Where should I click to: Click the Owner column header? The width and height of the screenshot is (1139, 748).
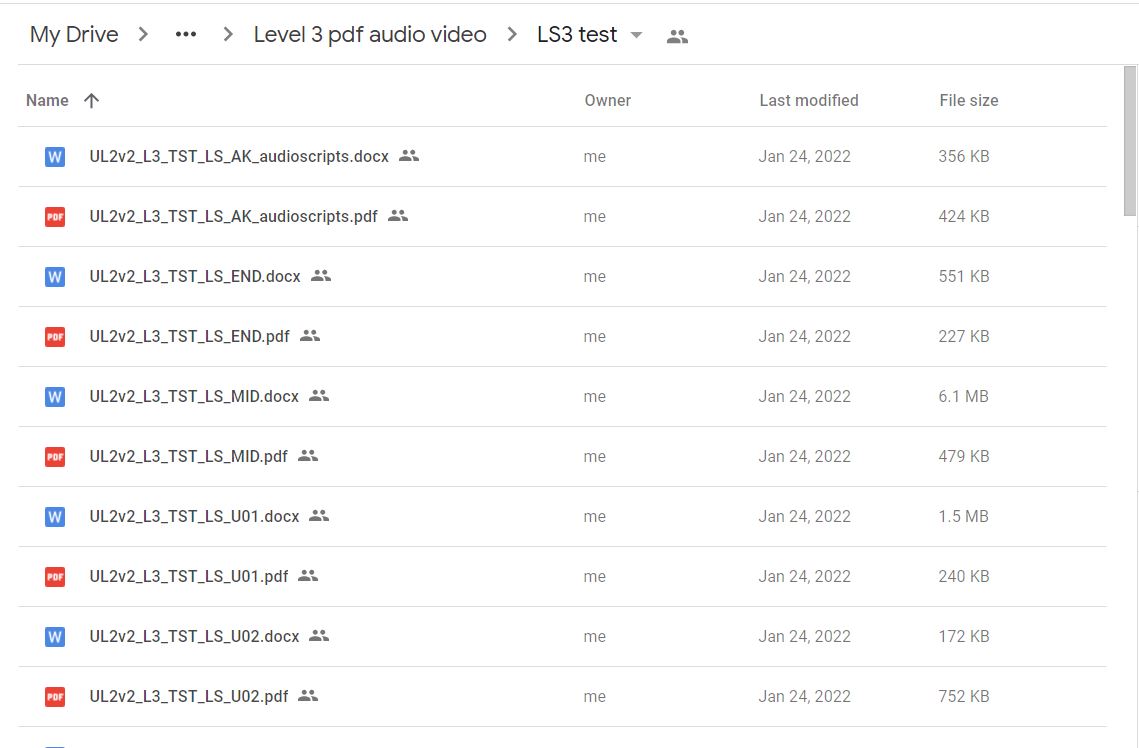click(607, 100)
